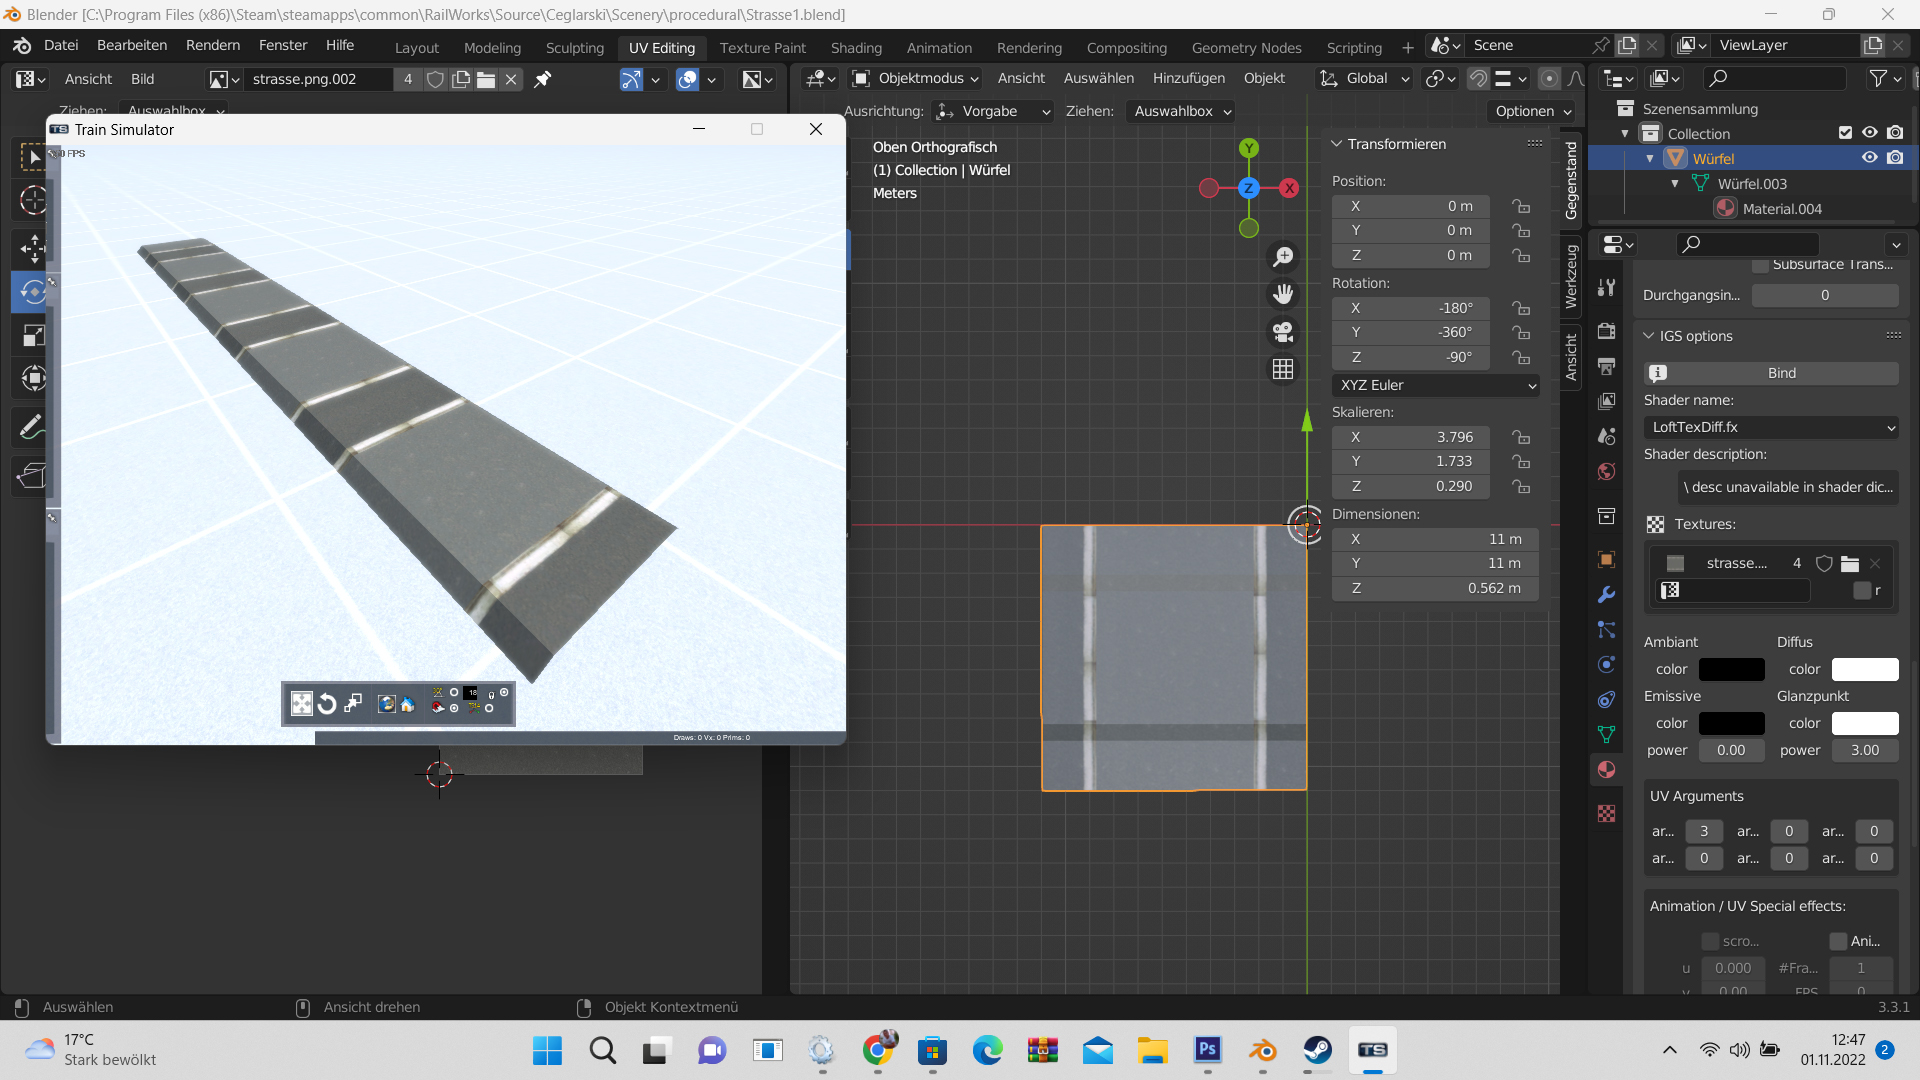Screen dimensions: 1920x1080
Task: Open the Werkzeug sidebar tab
Action: coord(1571,277)
